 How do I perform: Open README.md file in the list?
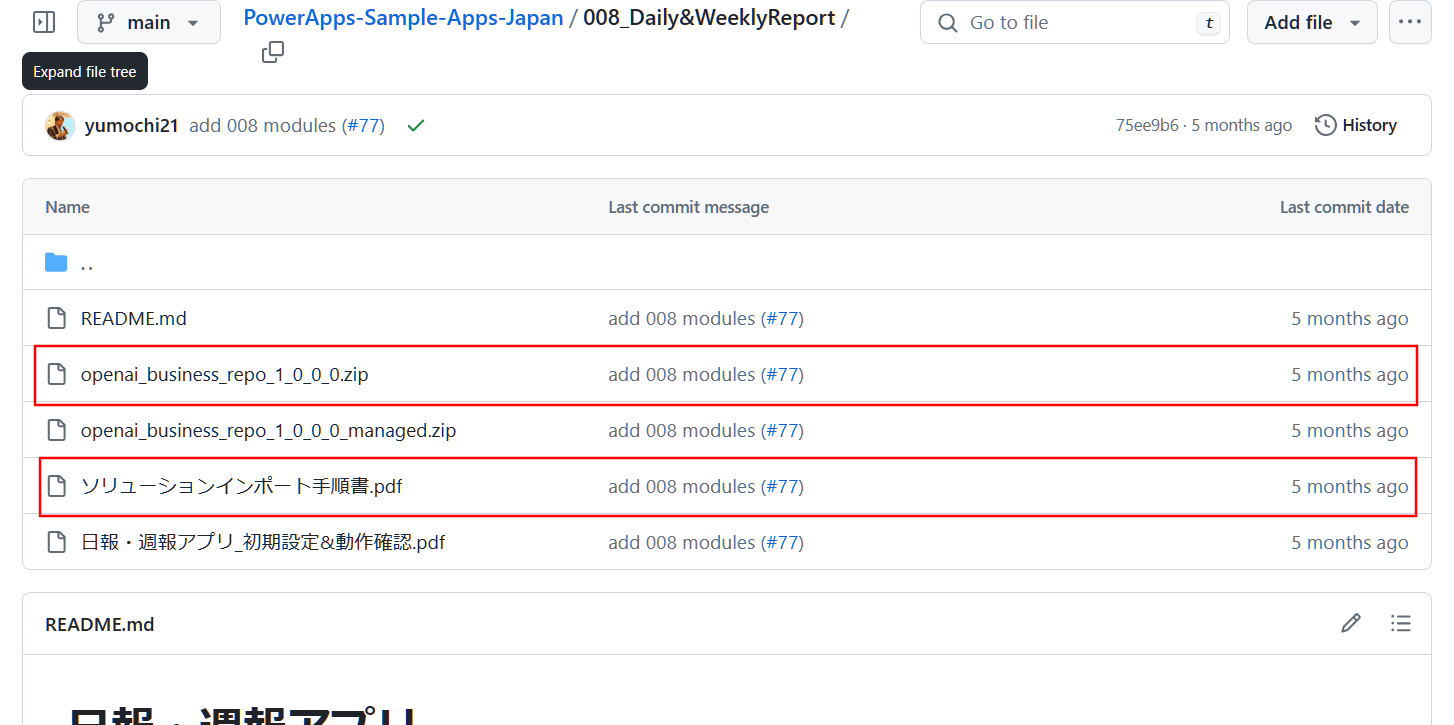click(134, 319)
